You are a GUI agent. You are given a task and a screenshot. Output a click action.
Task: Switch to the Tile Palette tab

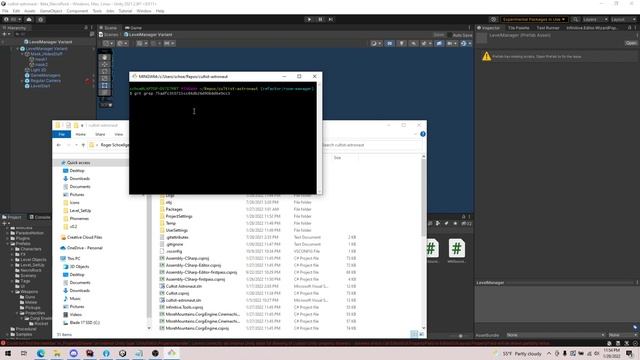point(518,28)
